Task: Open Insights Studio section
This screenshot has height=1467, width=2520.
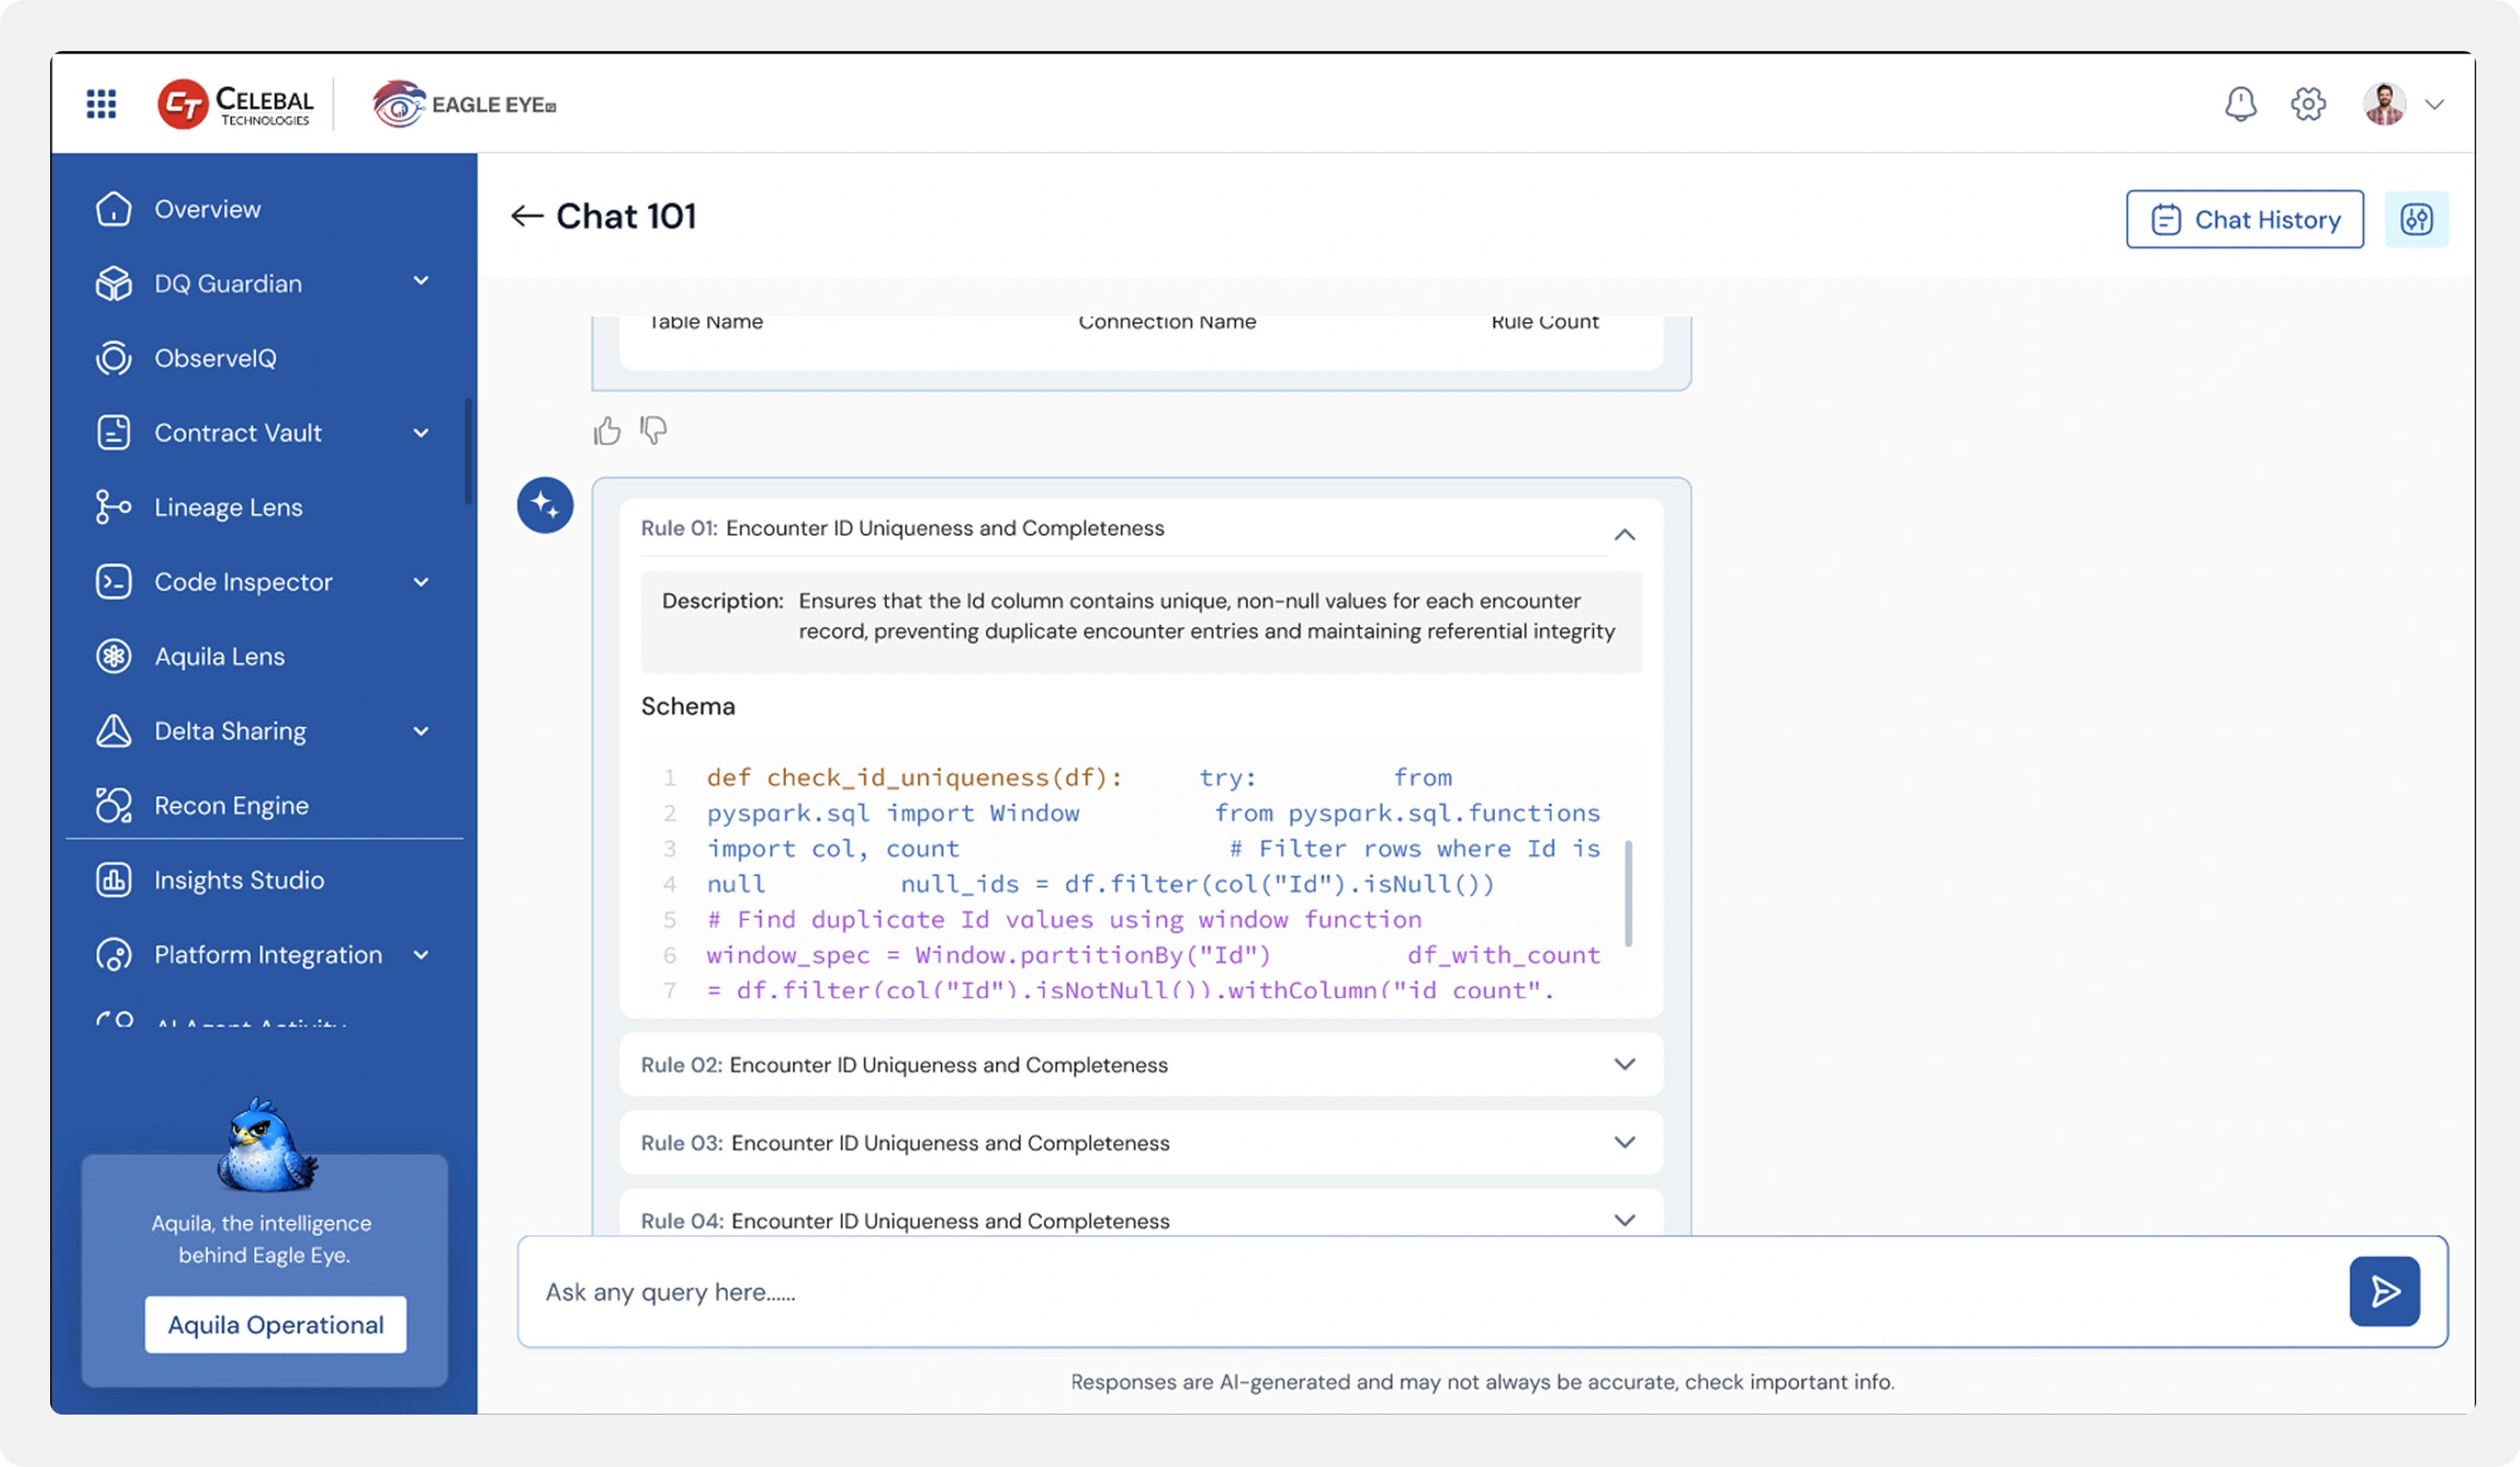Action: (239, 880)
